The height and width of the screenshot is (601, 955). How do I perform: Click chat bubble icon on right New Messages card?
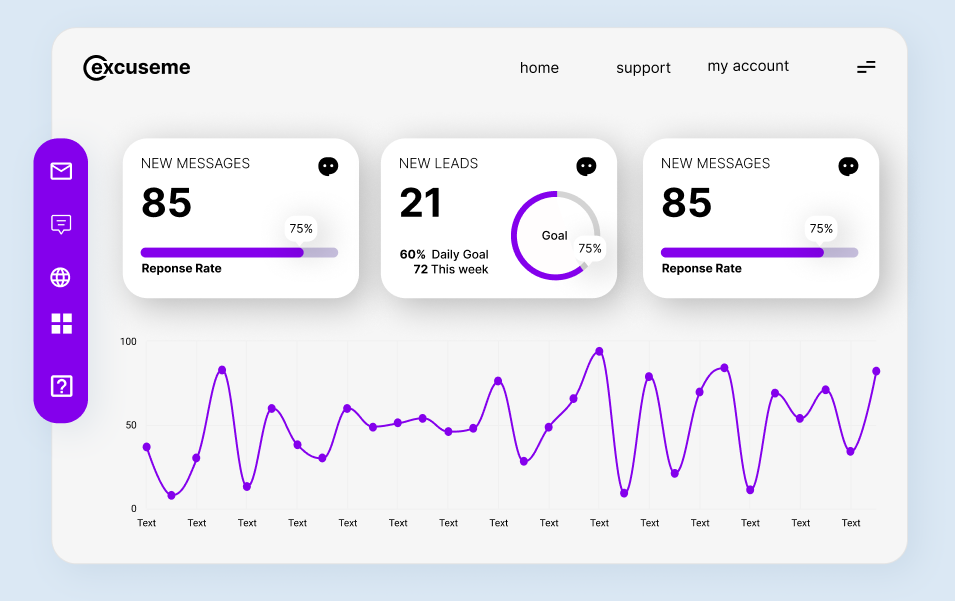(848, 167)
